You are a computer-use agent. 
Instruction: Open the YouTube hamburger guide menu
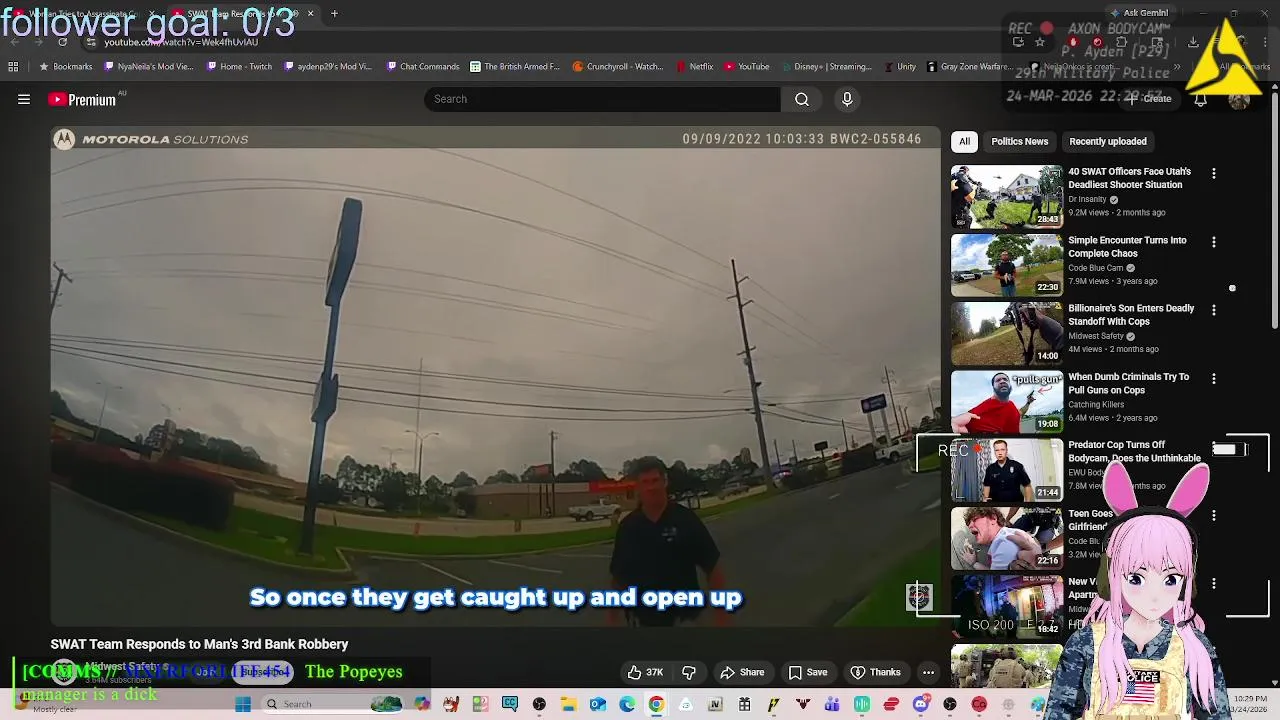pyautogui.click(x=24, y=99)
